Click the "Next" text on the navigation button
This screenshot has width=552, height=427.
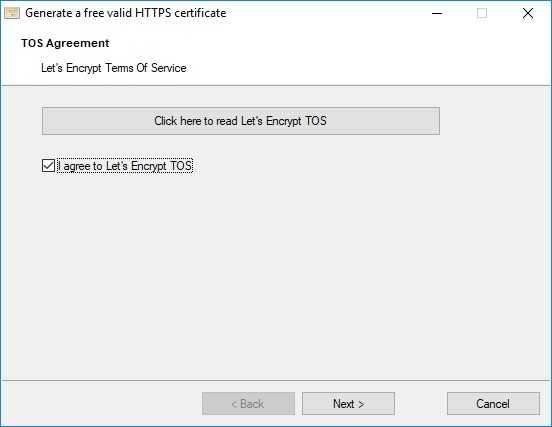tap(344, 404)
